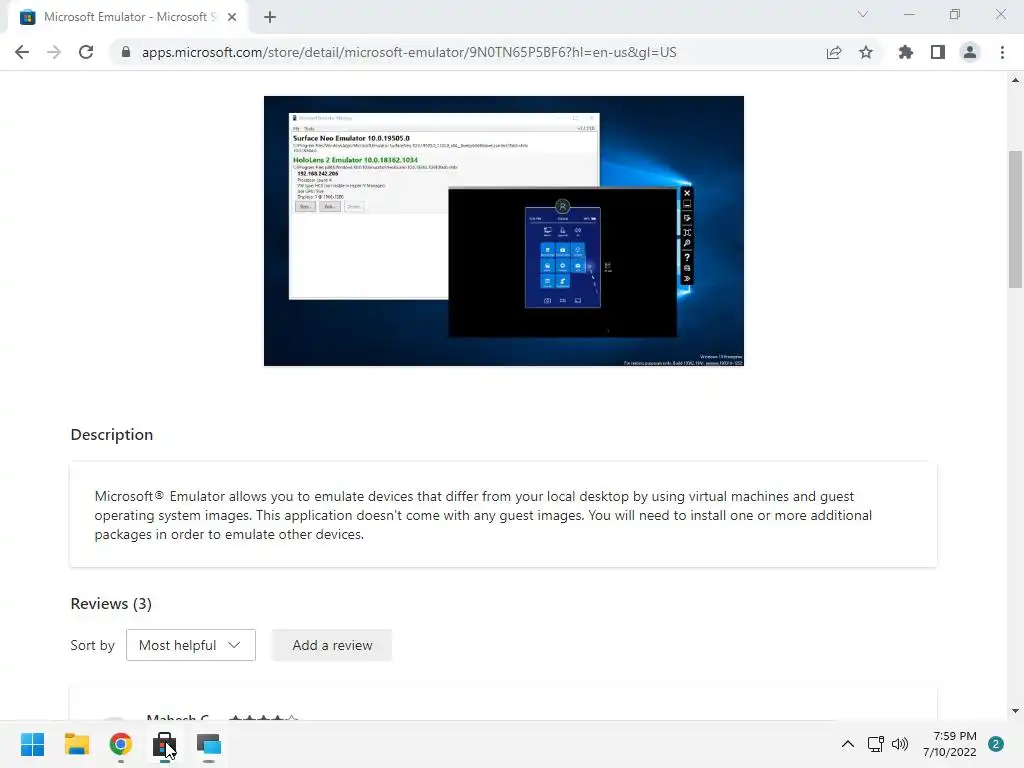Open a new tab with plus button

click(x=270, y=17)
